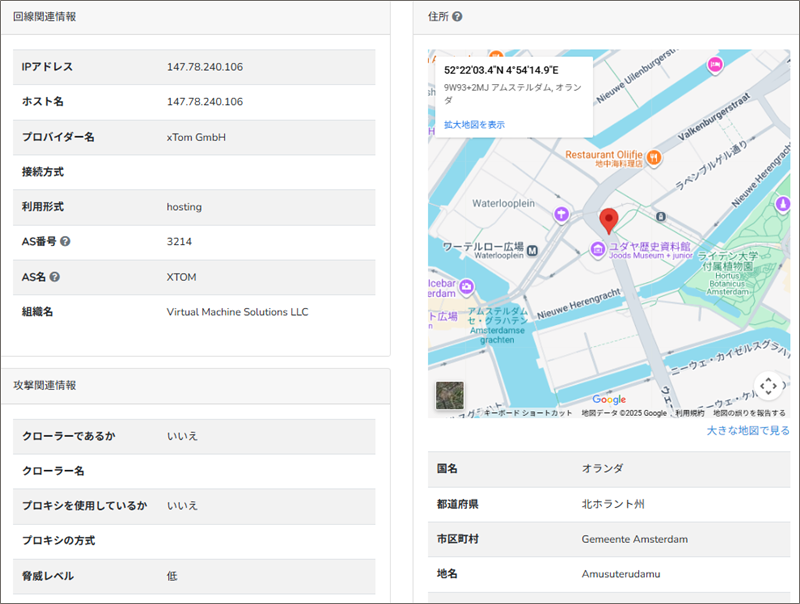800x604 pixels.
Task: Open the map camera controls button
Action: tap(767, 385)
